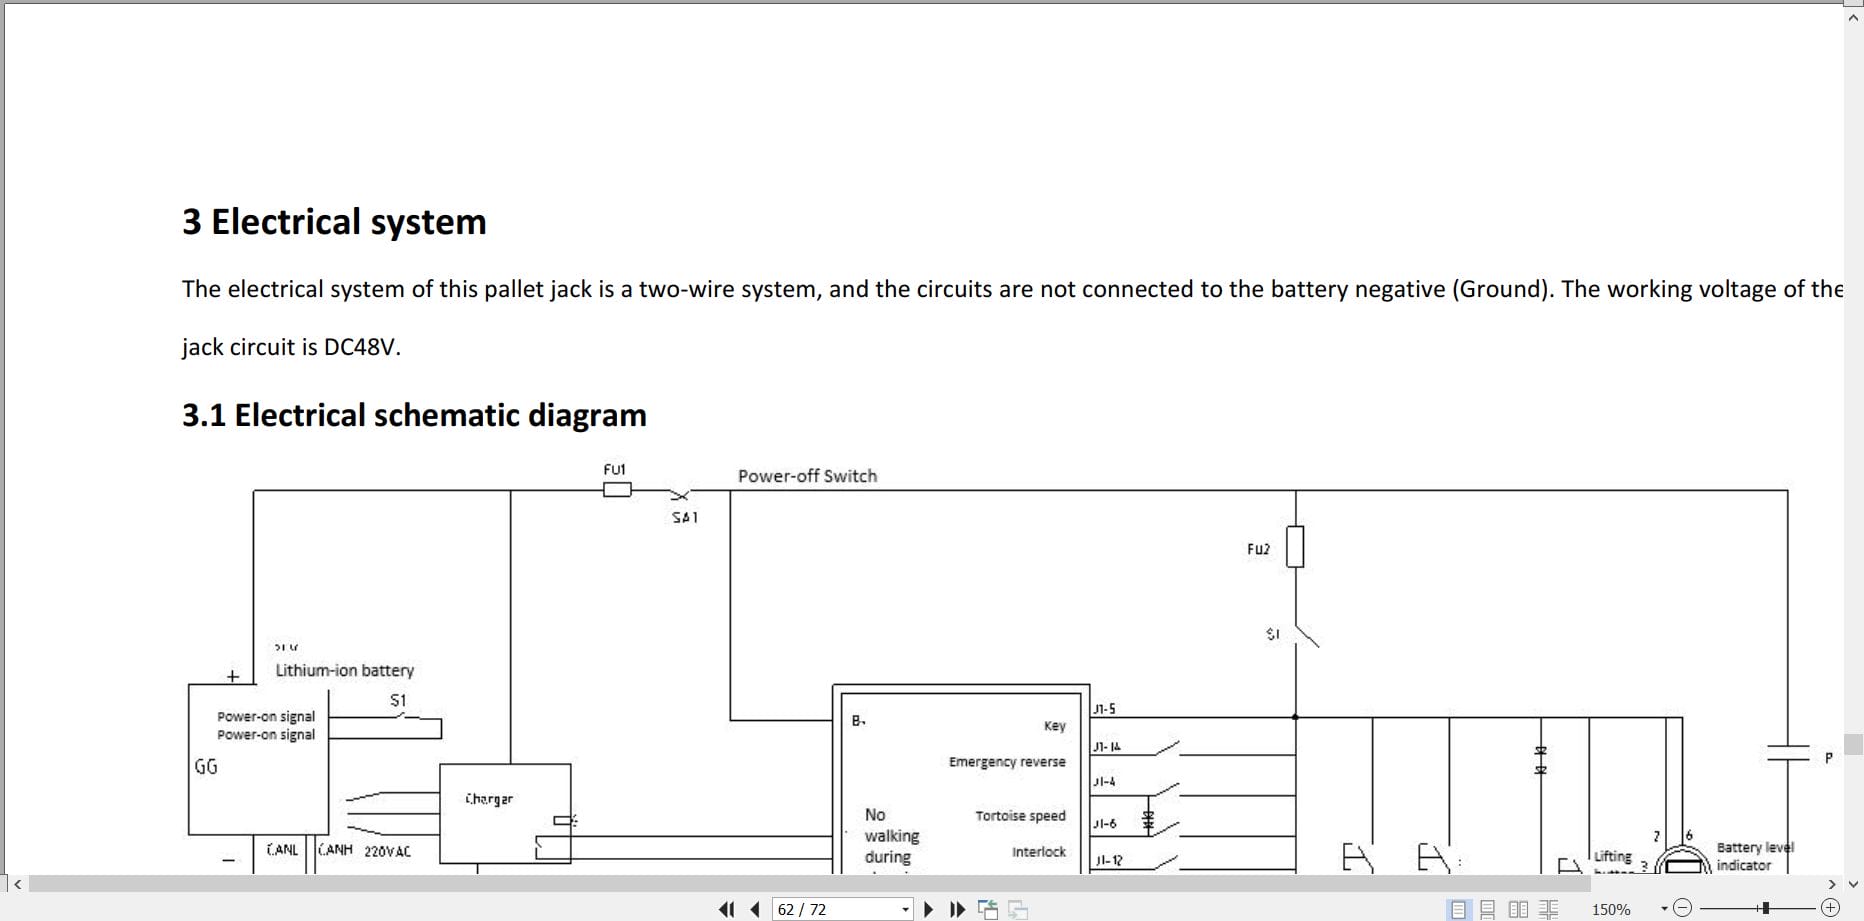Screen dimensions: 1864x921
Task: Click the vertical scrollbar down arrow
Action: [x=1852, y=883]
